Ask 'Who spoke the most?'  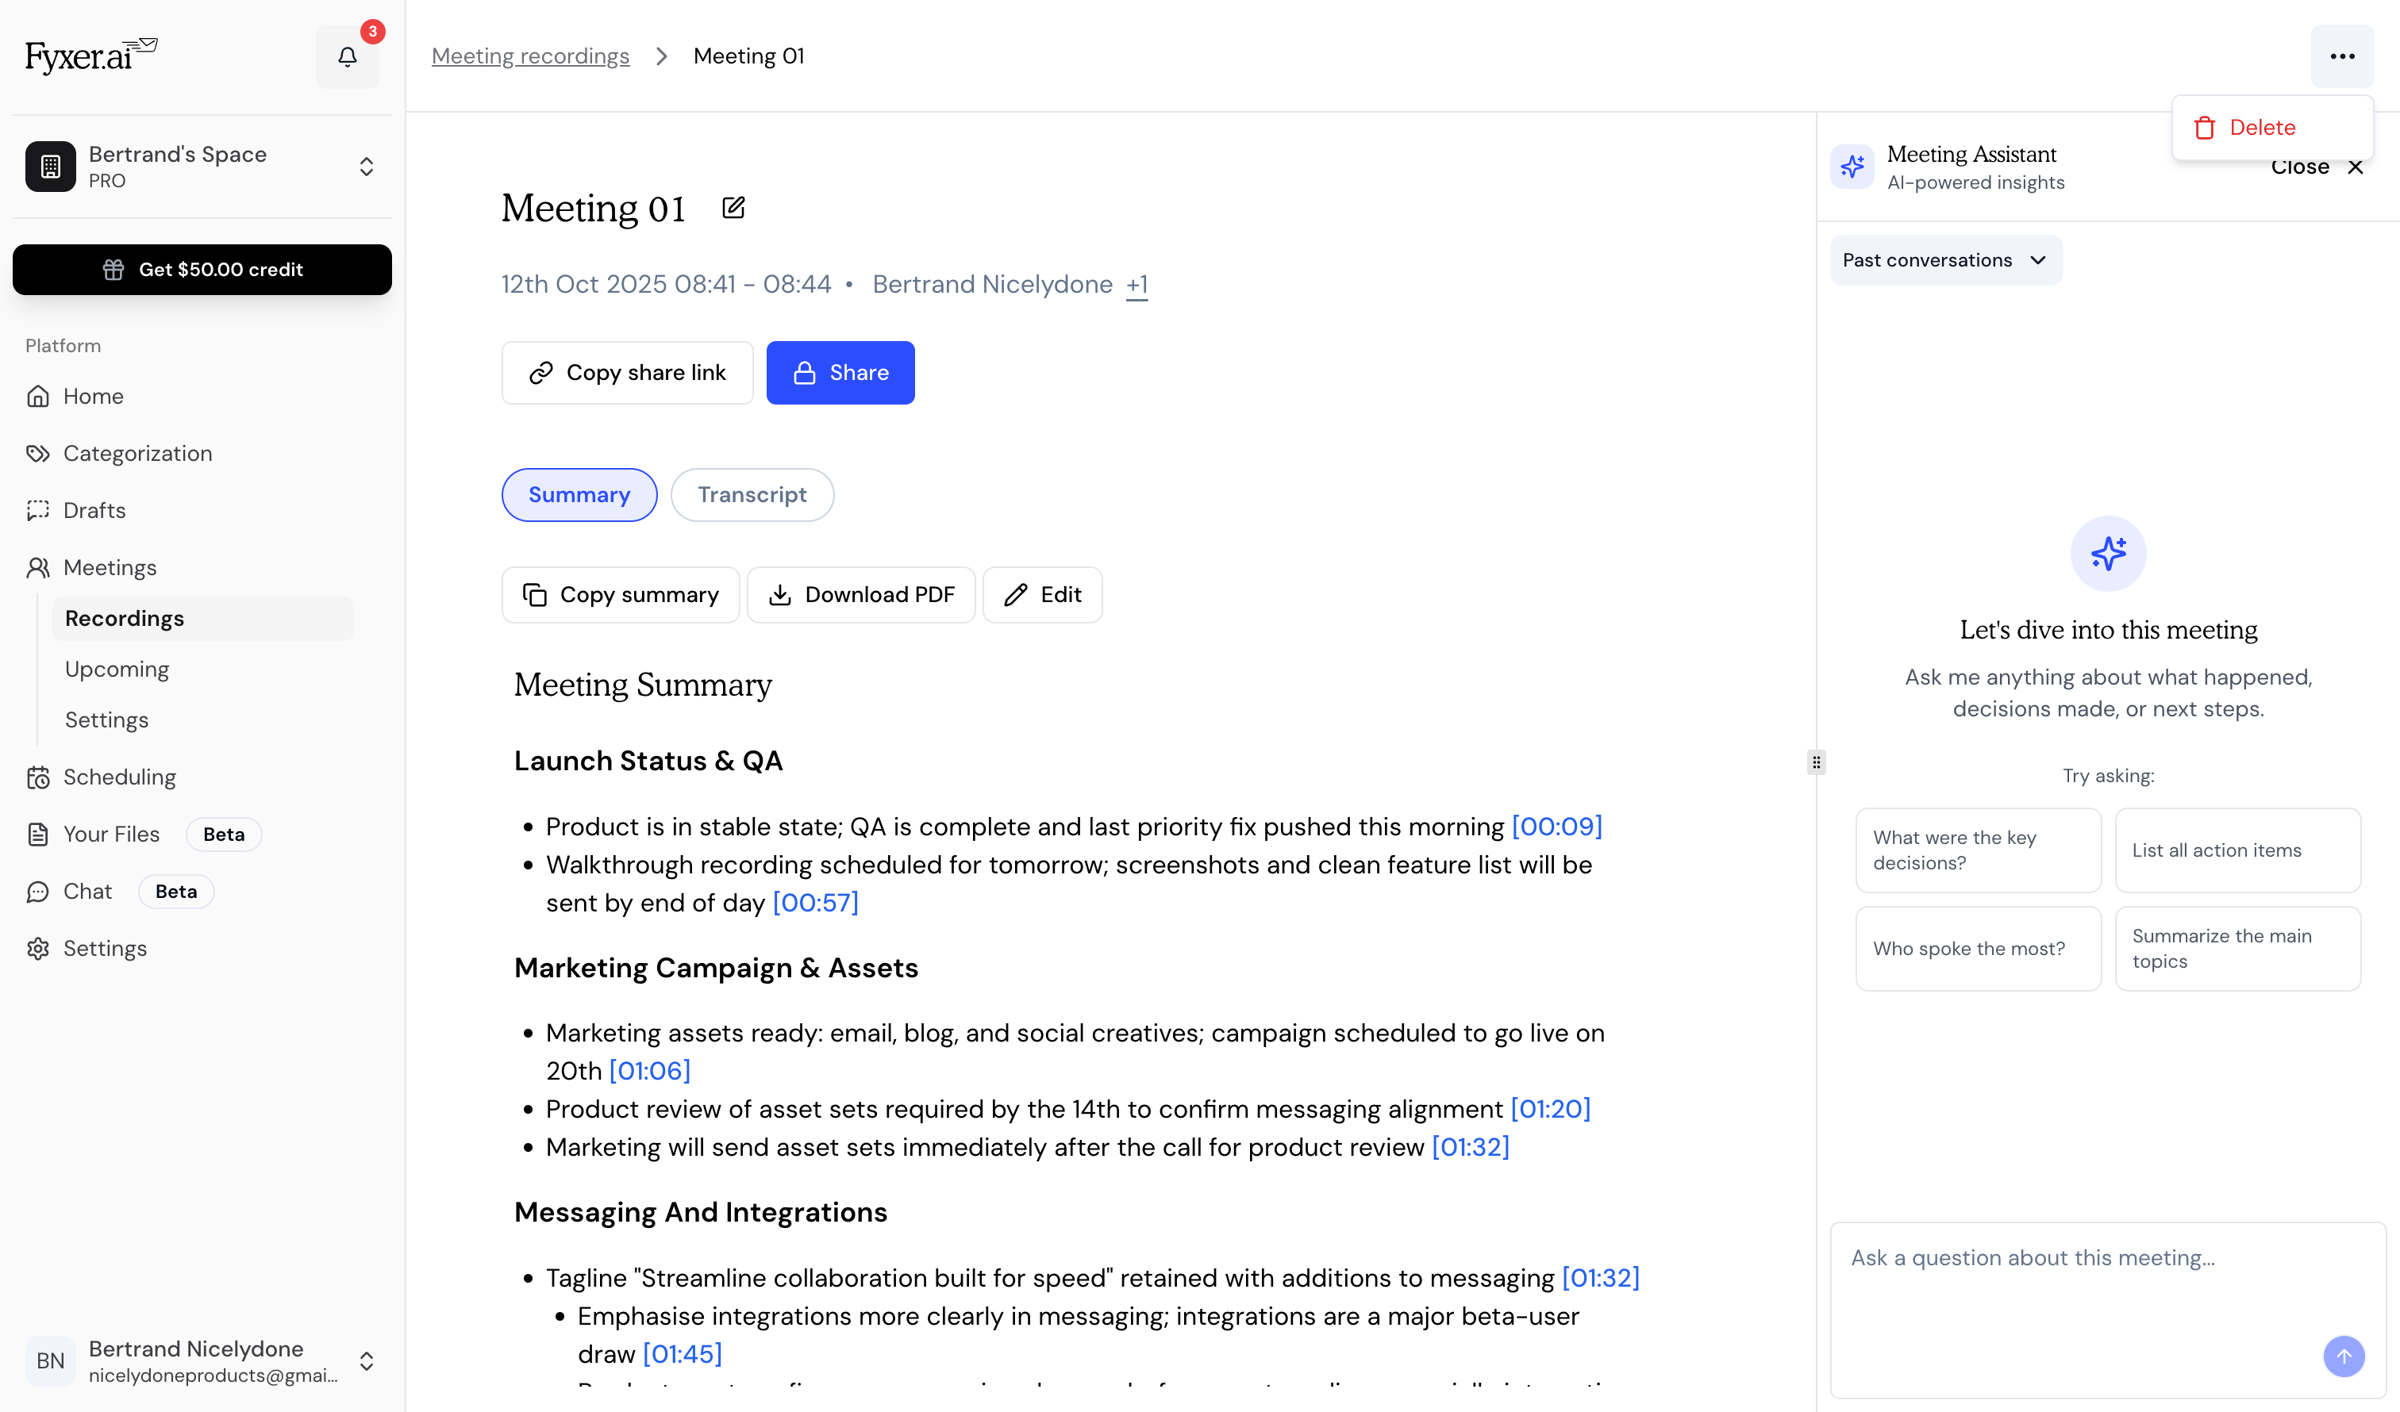pos(1978,948)
